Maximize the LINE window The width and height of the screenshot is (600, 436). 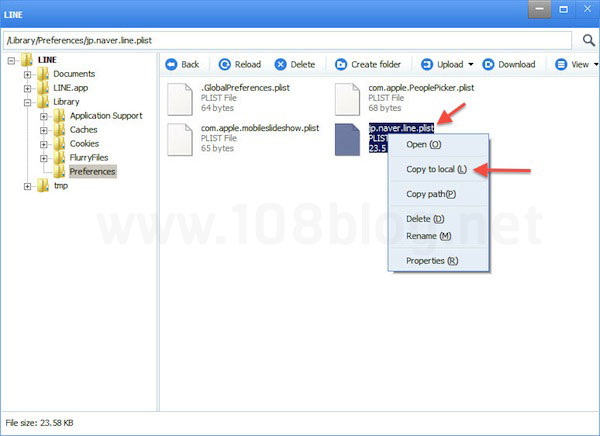[563, 9]
